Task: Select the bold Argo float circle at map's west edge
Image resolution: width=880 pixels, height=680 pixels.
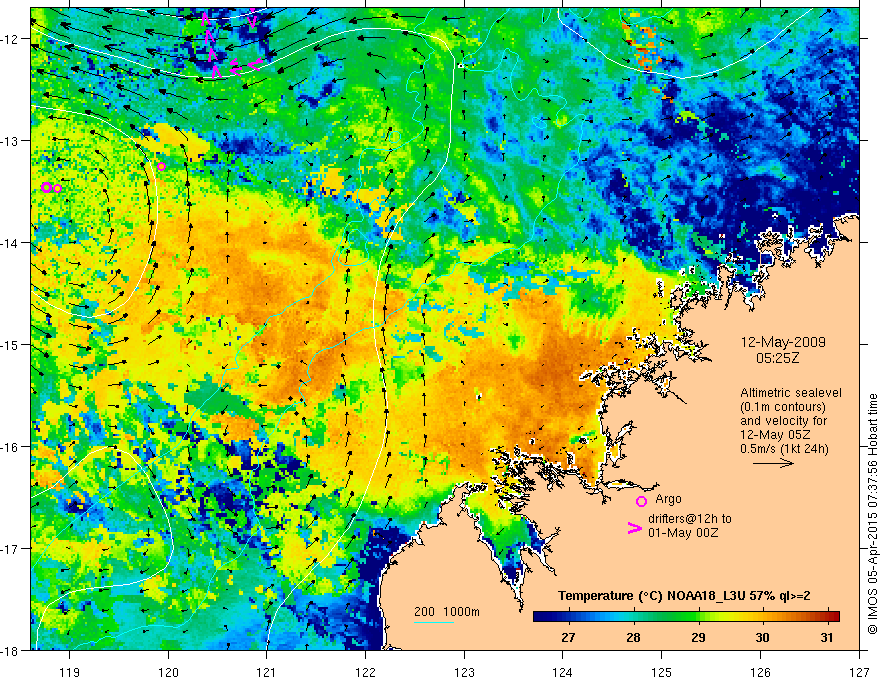Action: click(47, 187)
